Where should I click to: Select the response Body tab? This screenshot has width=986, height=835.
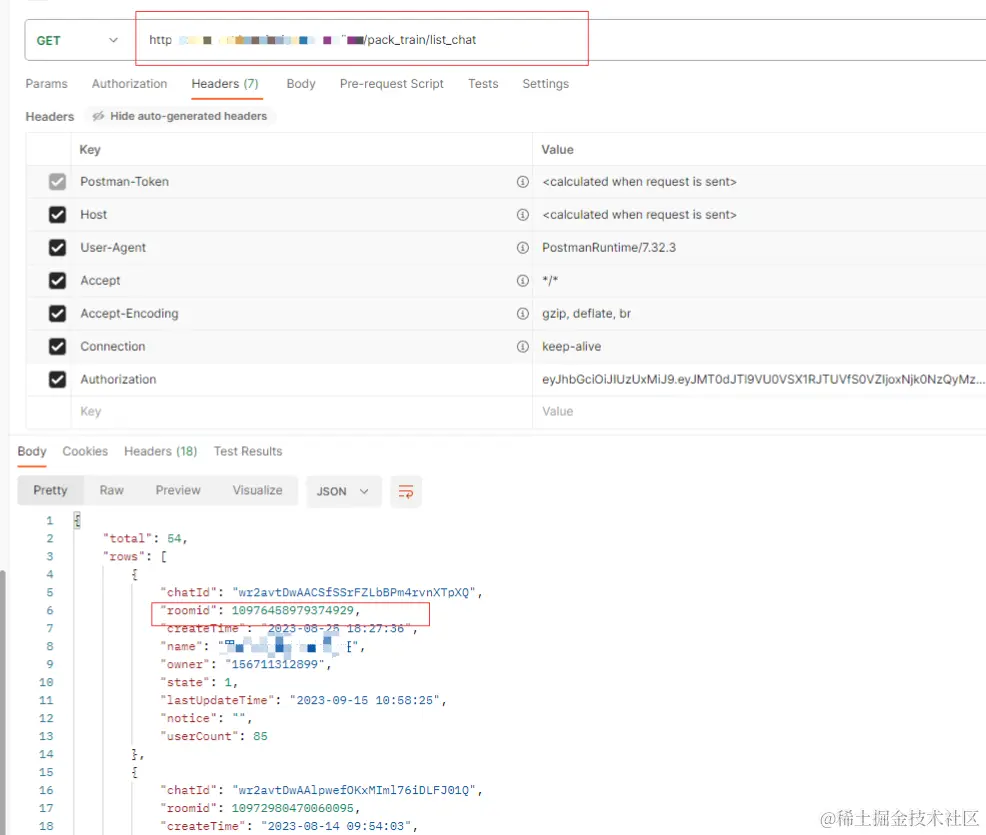click(x=31, y=451)
